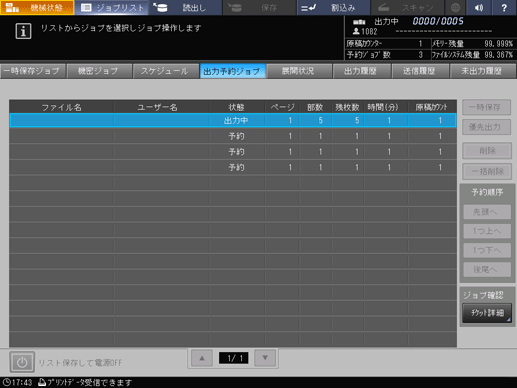517x388 pixels.
Task: Open the 機械状態 machine status screen
Action: [37, 7]
